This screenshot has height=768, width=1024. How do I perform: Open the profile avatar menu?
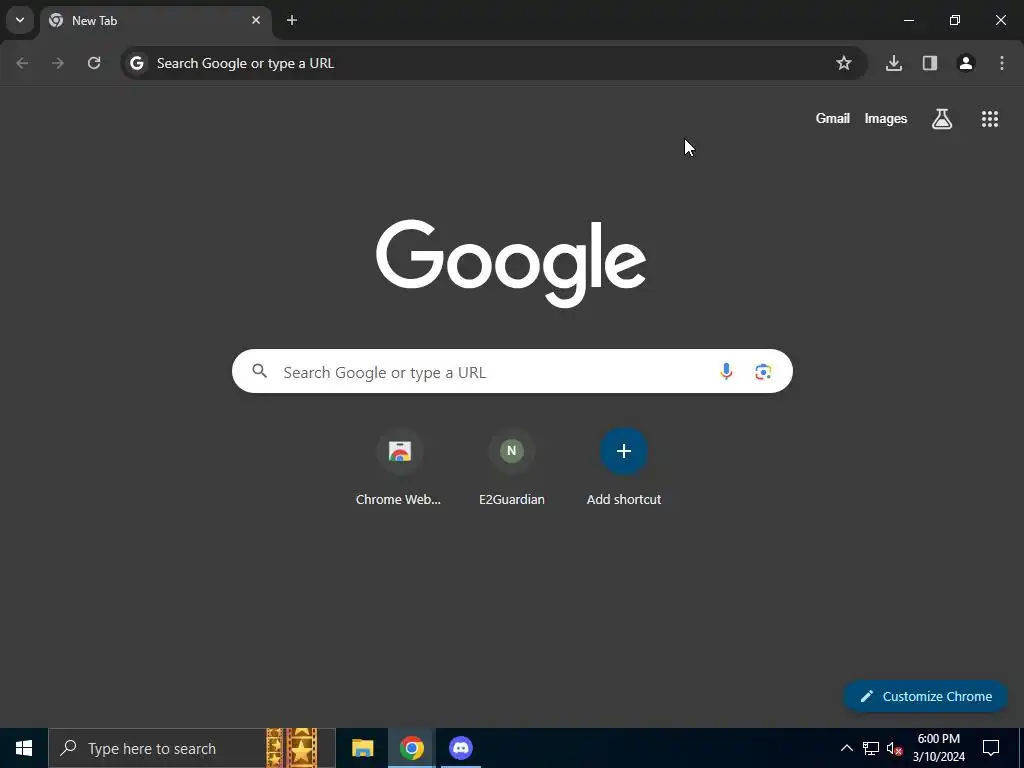[966, 63]
